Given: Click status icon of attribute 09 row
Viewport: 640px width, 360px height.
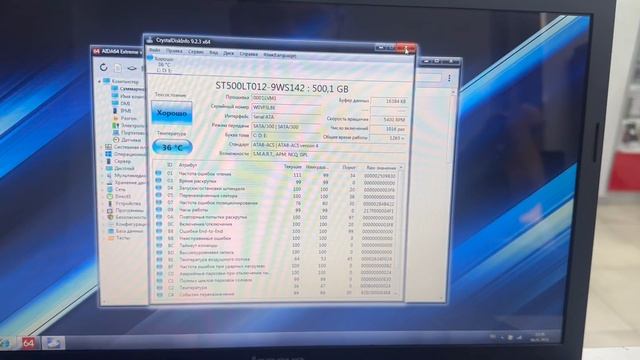Looking at the screenshot, I should click(159, 209).
